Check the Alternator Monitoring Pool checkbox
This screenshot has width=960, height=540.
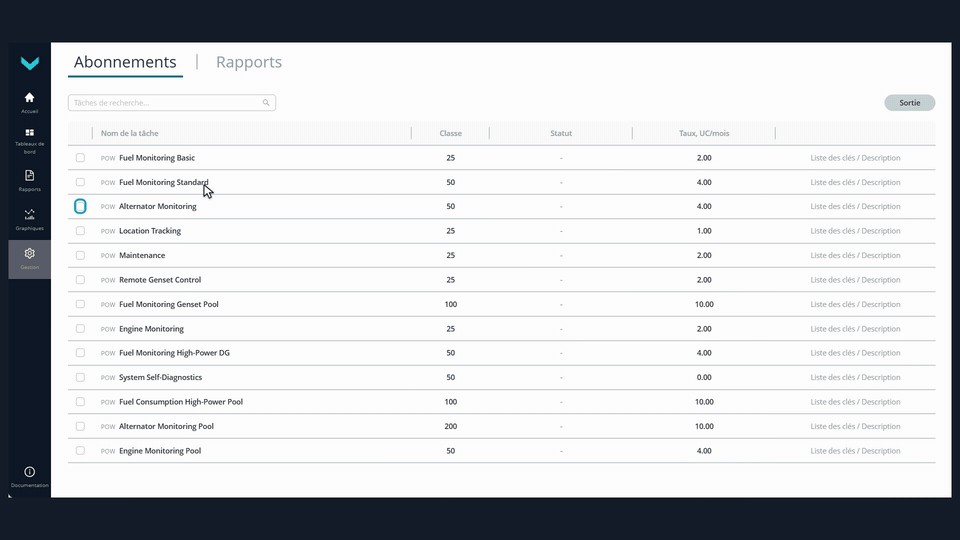click(x=80, y=426)
